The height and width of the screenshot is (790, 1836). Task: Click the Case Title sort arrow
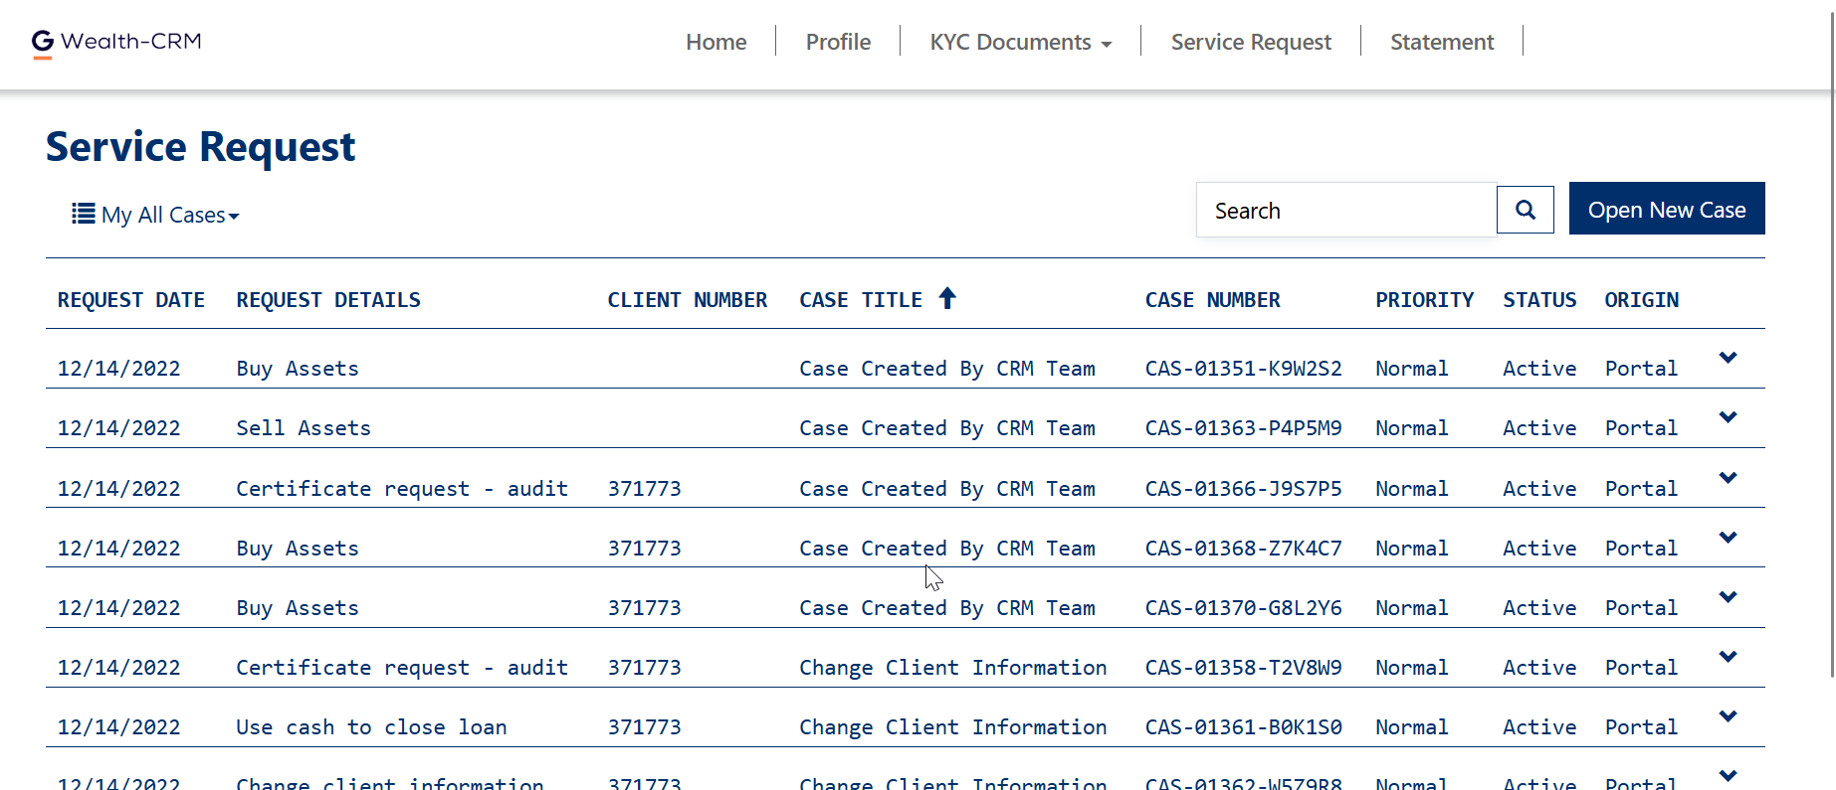(x=947, y=298)
